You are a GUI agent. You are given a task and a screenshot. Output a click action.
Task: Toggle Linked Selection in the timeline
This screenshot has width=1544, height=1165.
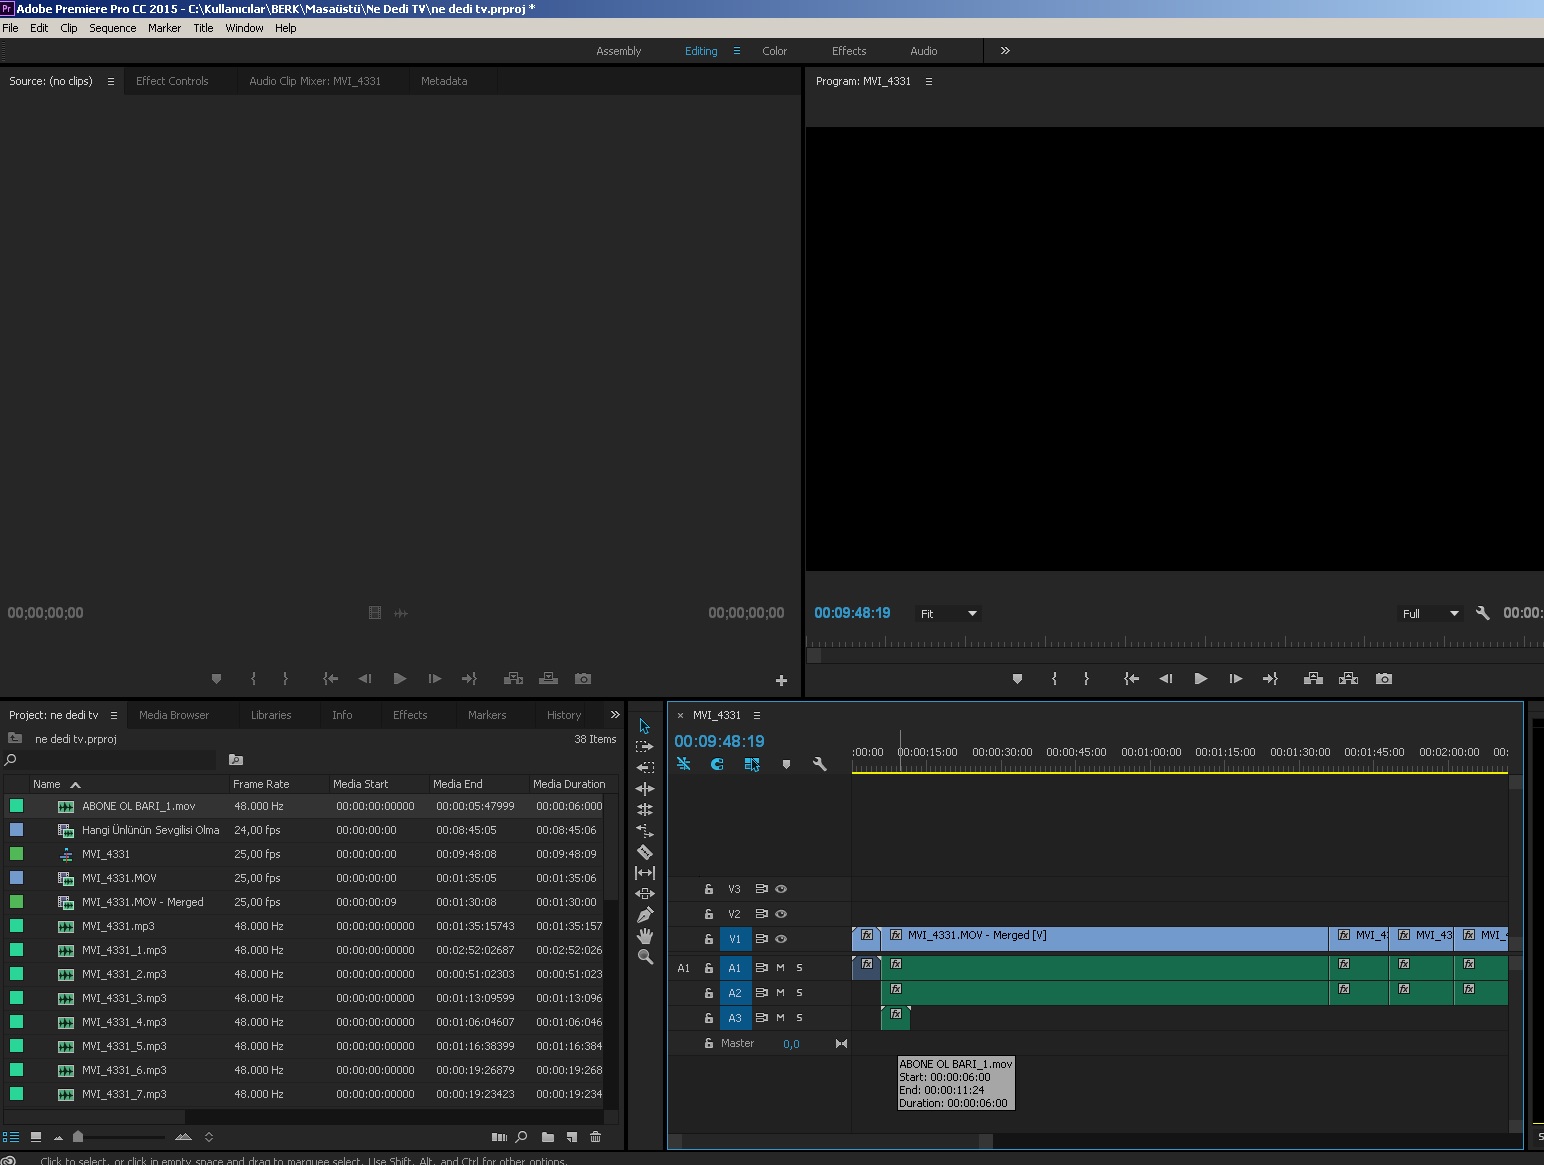[x=752, y=765]
